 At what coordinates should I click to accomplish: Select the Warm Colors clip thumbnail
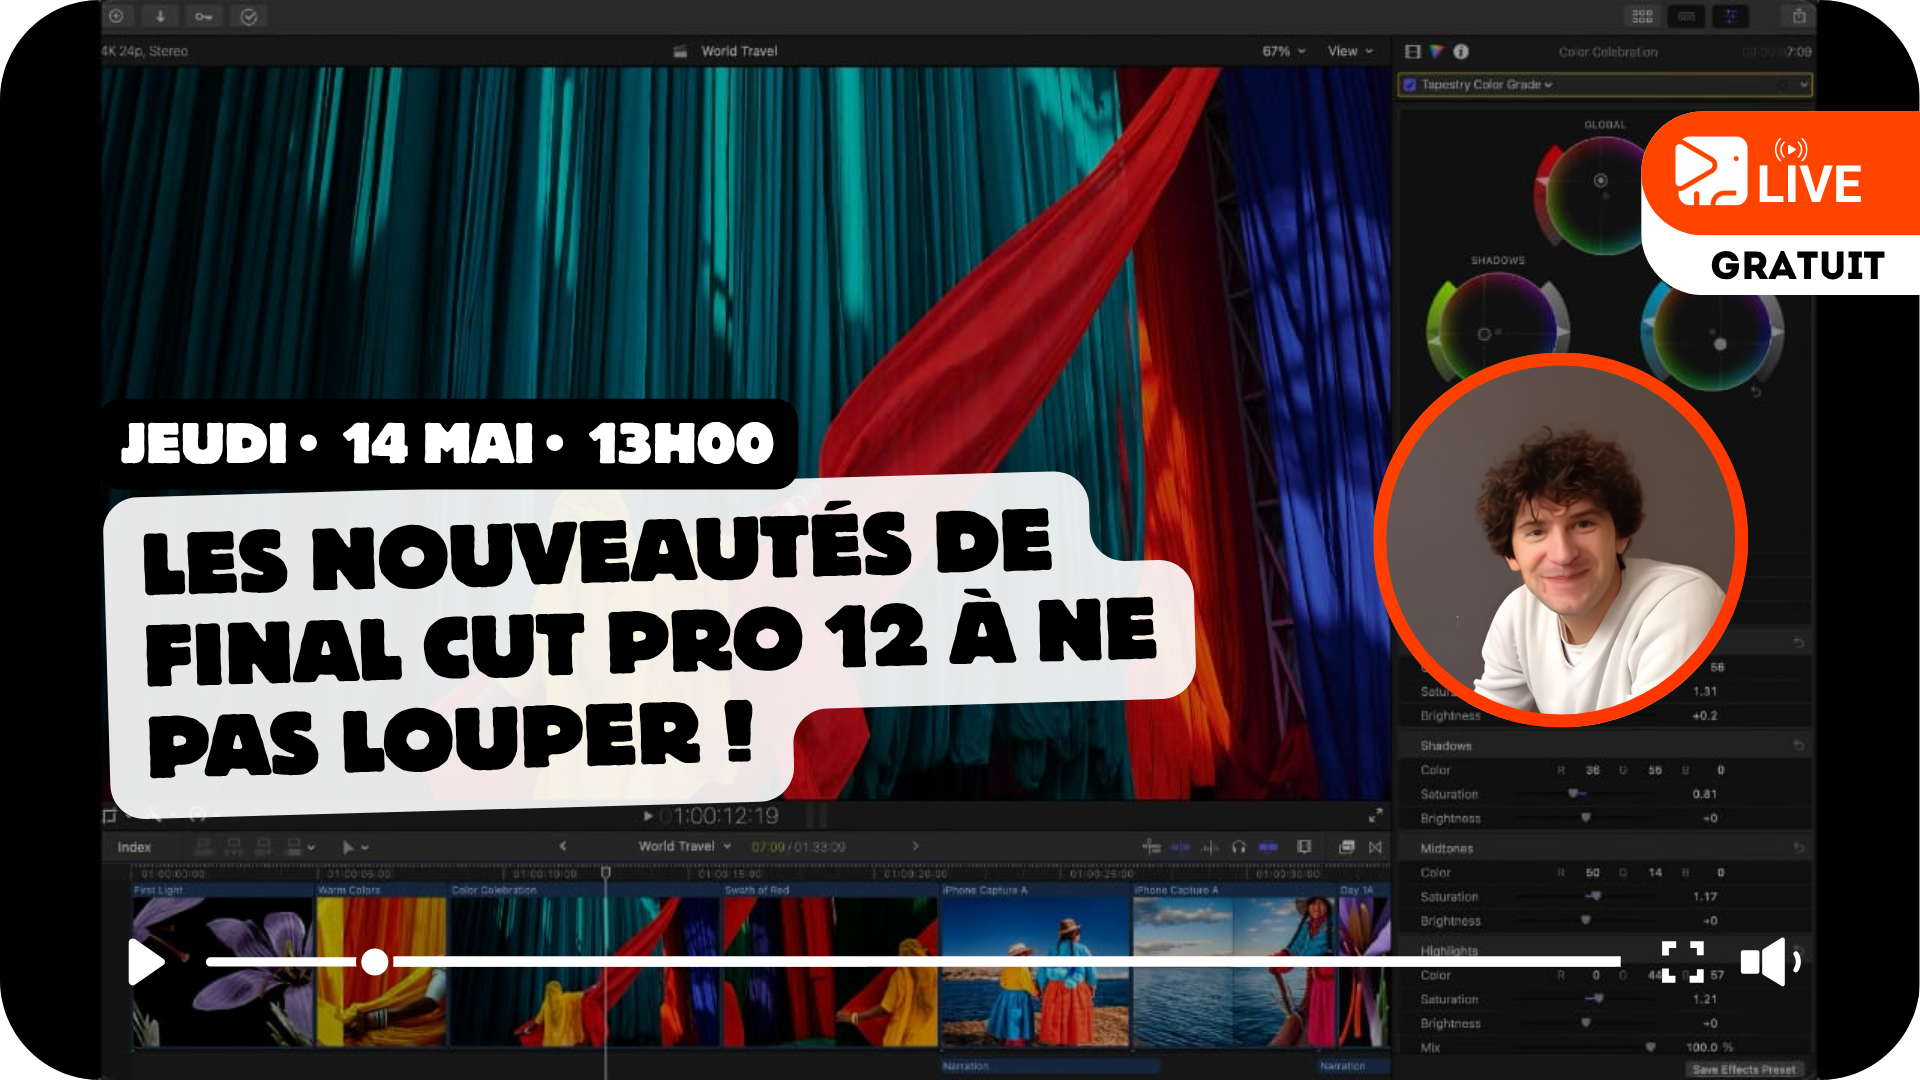pyautogui.click(x=381, y=971)
